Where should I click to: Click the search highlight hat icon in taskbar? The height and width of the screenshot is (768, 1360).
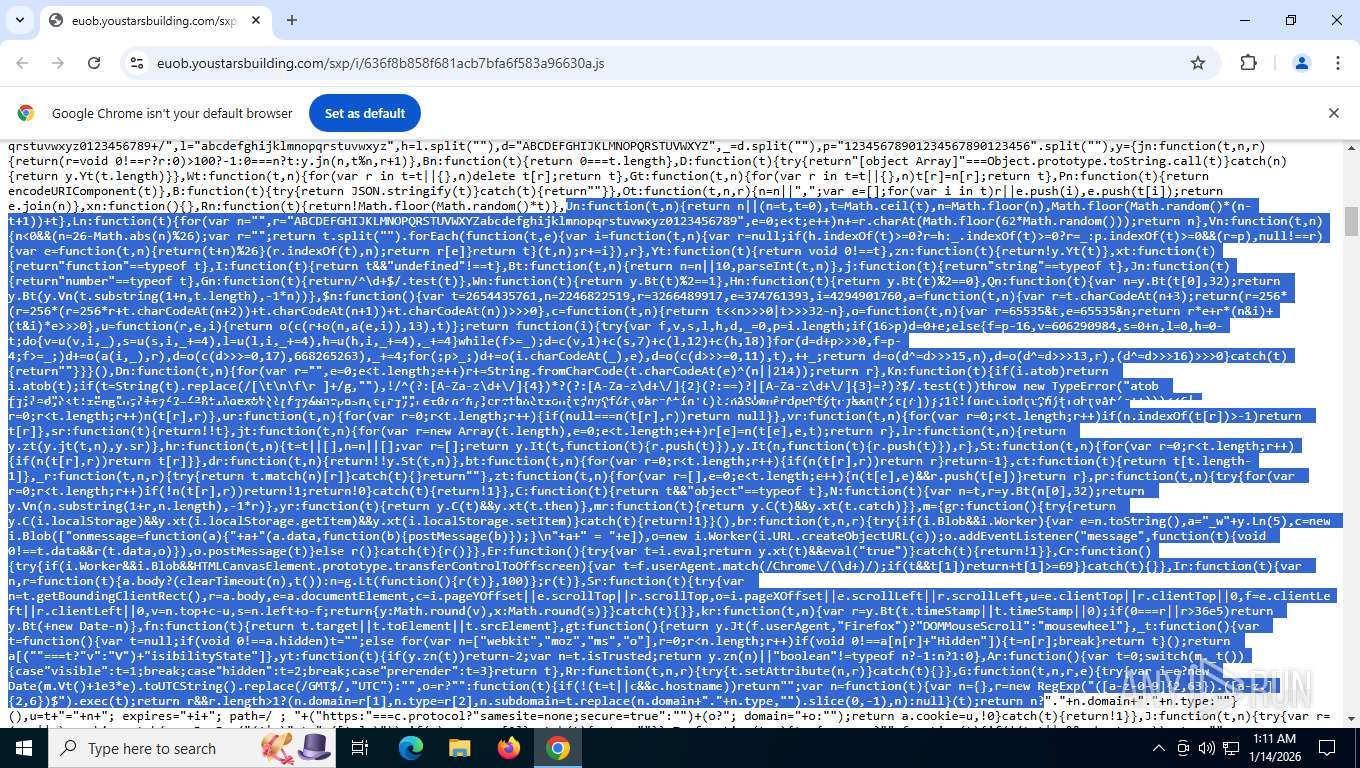297,747
